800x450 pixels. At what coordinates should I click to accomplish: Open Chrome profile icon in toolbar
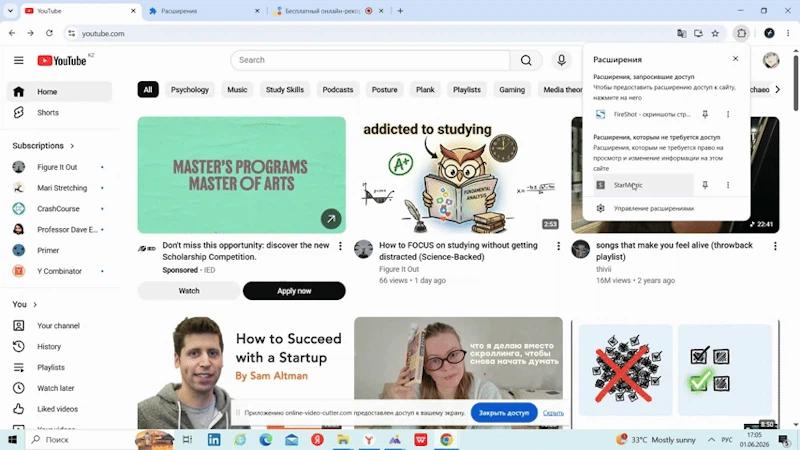coord(769,33)
